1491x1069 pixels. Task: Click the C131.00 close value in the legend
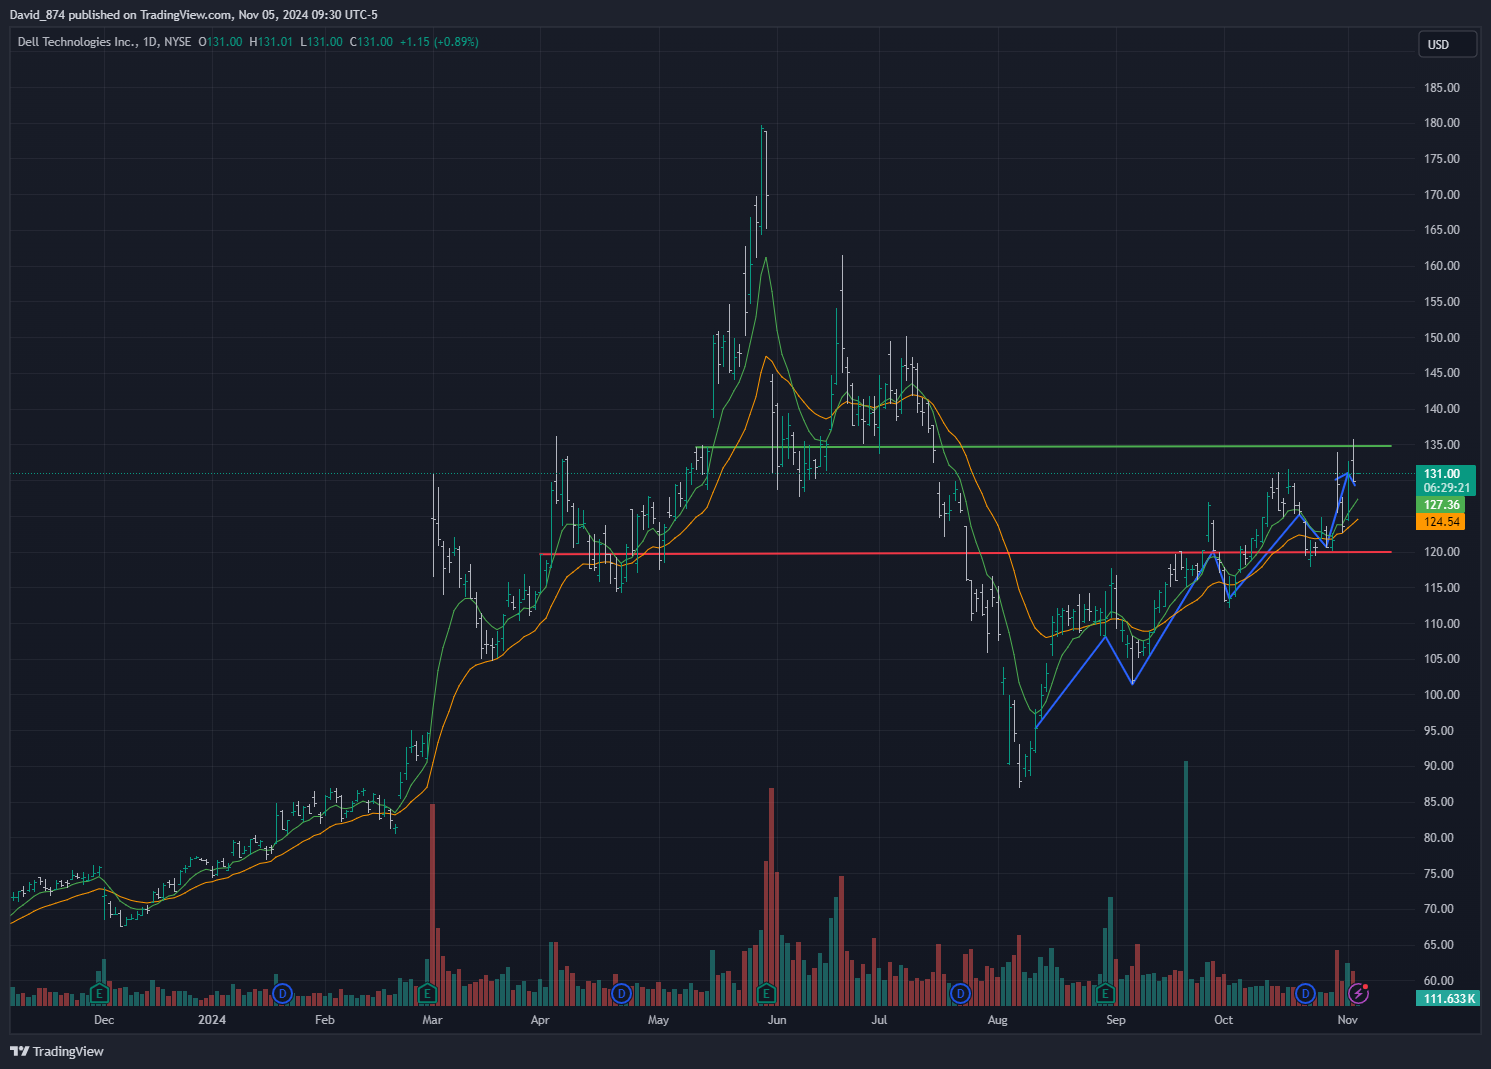click(371, 42)
